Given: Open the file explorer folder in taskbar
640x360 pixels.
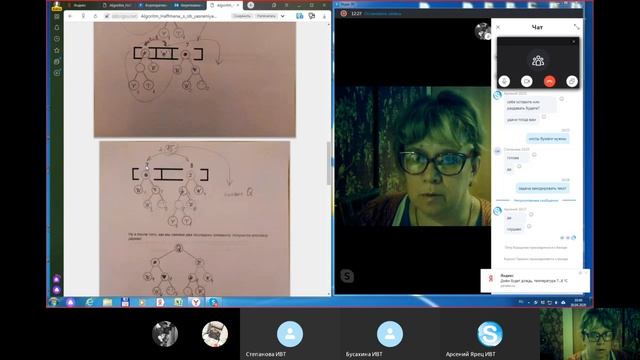Looking at the screenshot, I should (107, 302).
